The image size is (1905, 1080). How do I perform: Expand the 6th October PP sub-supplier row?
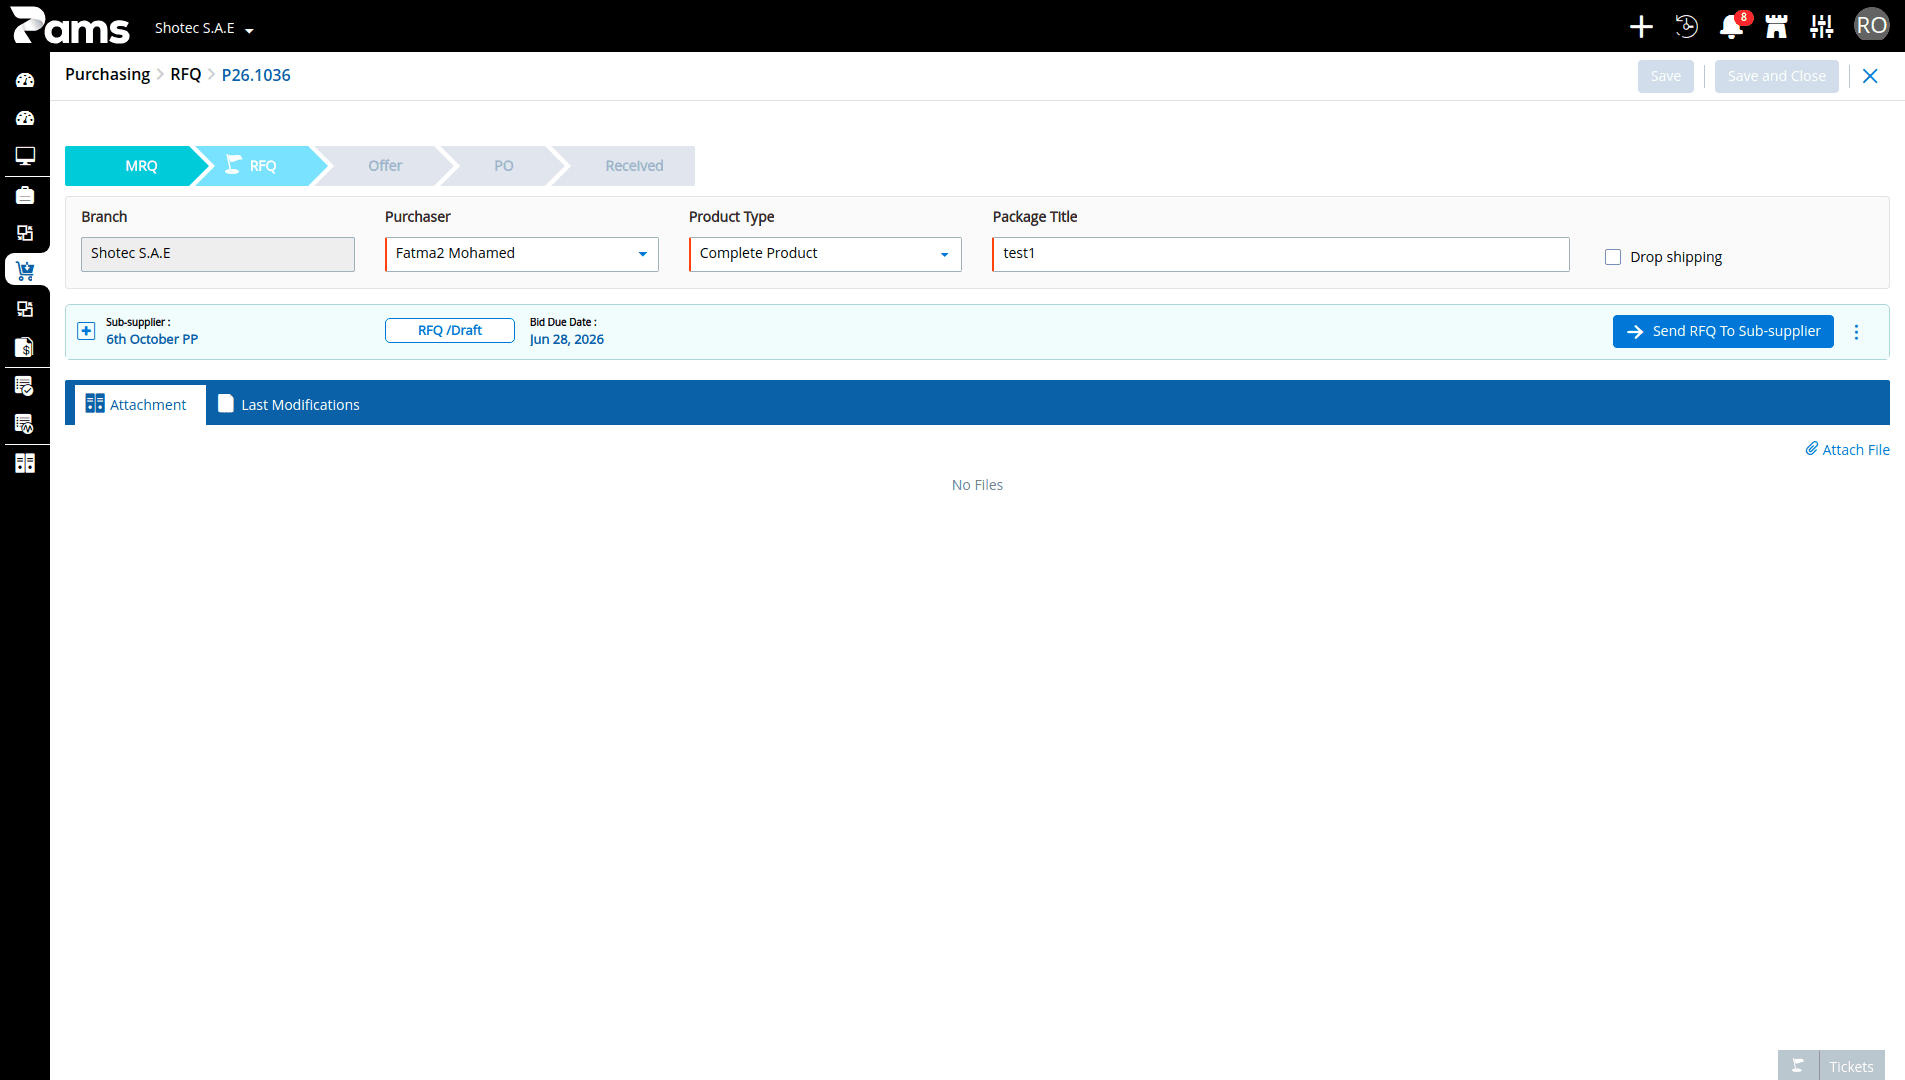(86, 331)
